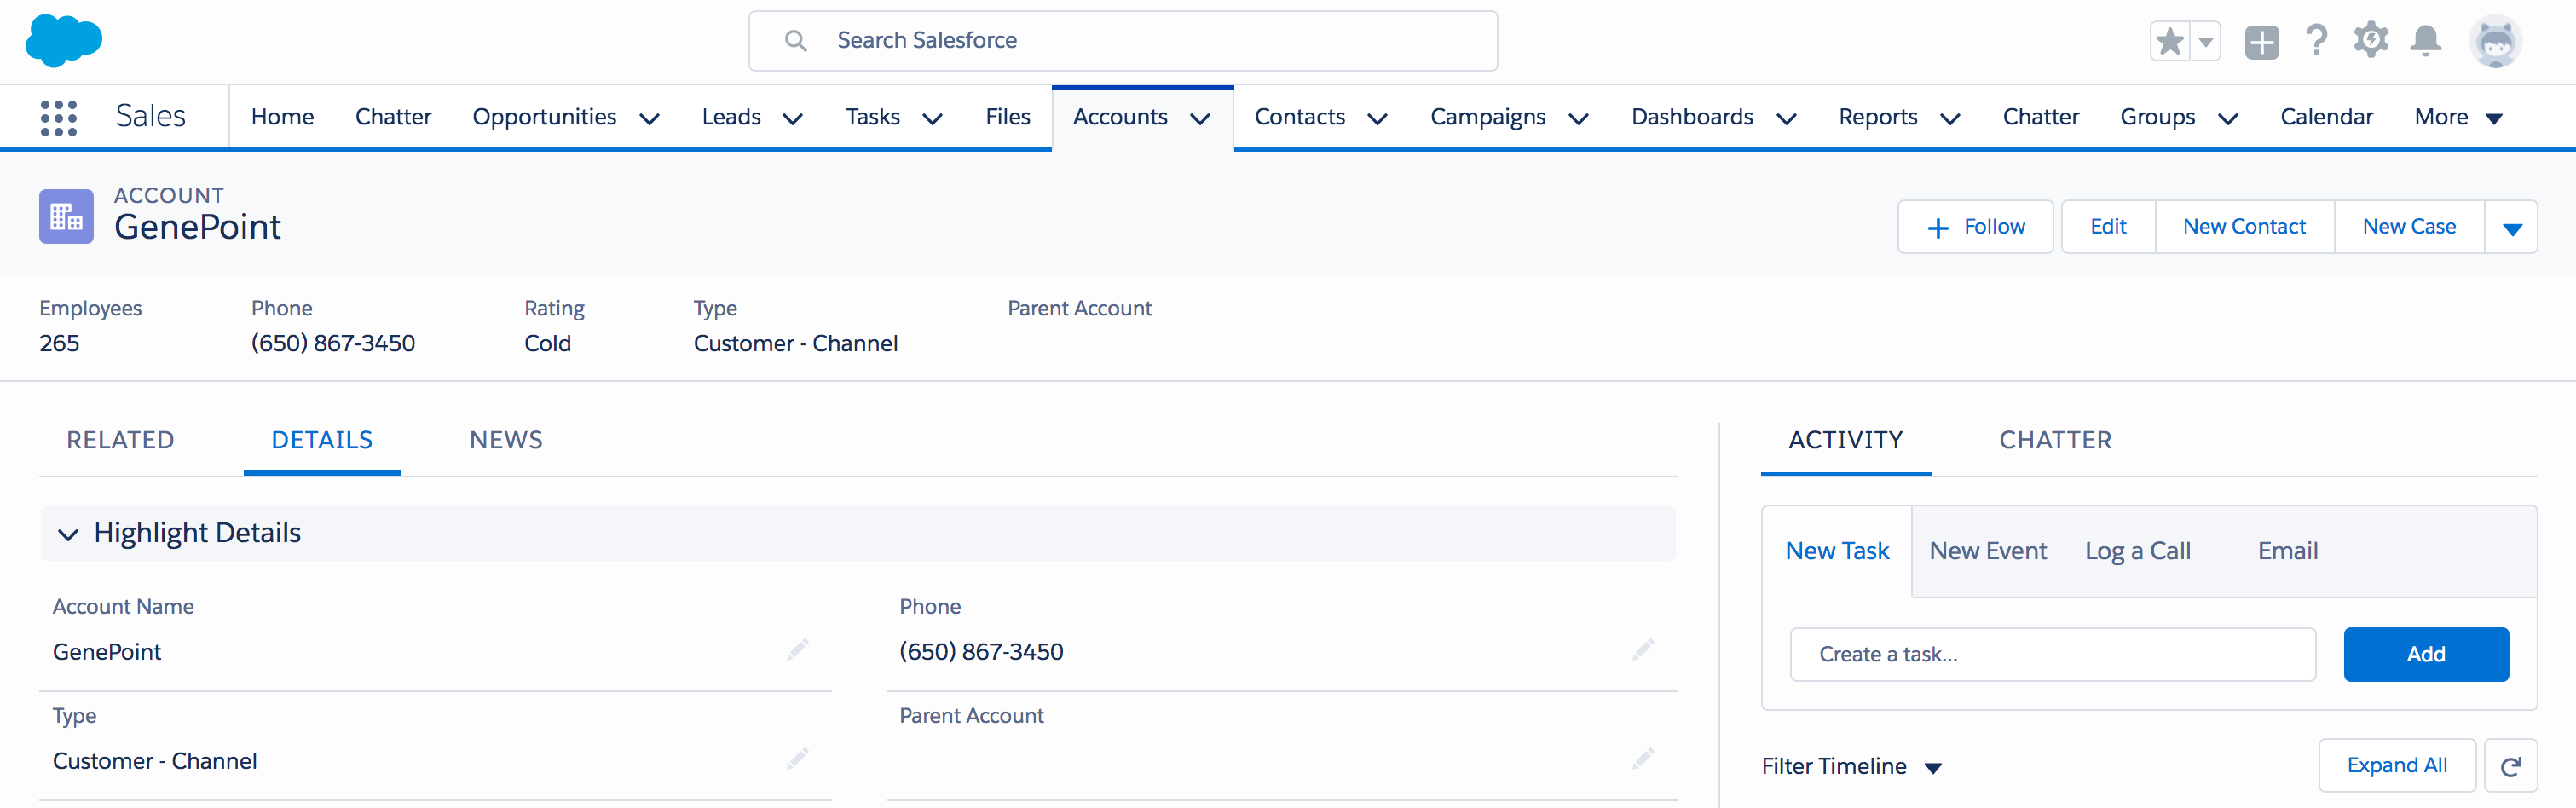This screenshot has width=2576, height=808.
Task: Follow the GenePoint account
Action: click(1975, 227)
